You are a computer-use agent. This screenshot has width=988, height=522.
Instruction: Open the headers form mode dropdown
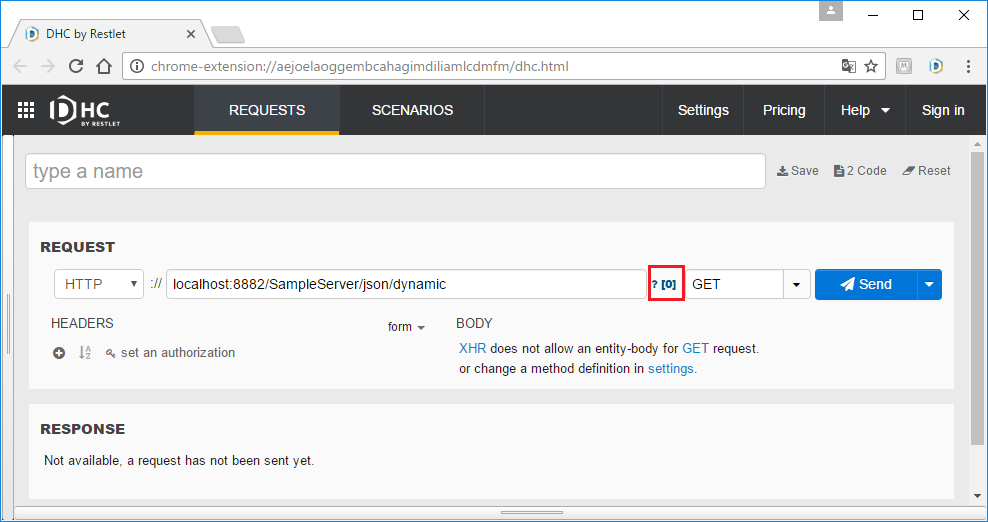click(x=406, y=327)
